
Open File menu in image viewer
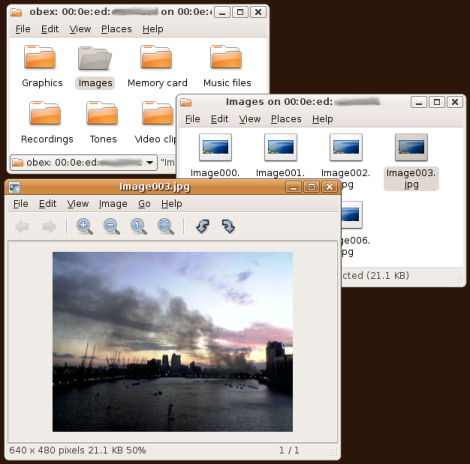(20, 204)
